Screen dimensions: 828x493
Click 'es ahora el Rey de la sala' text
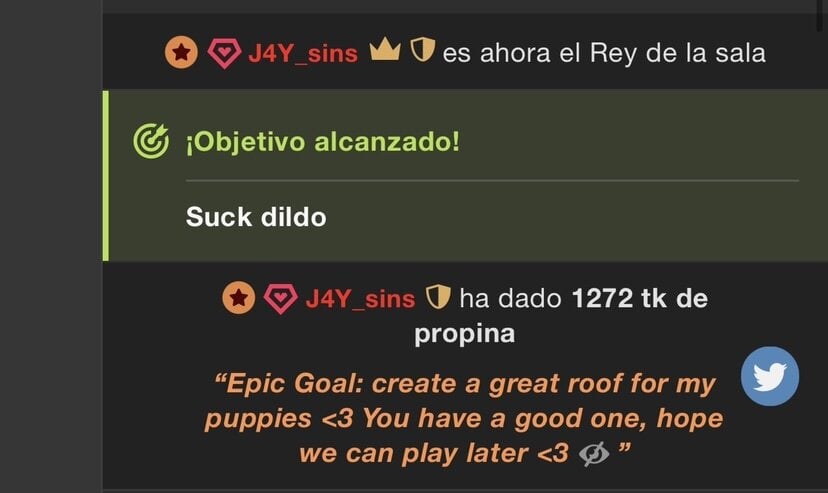(604, 53)
